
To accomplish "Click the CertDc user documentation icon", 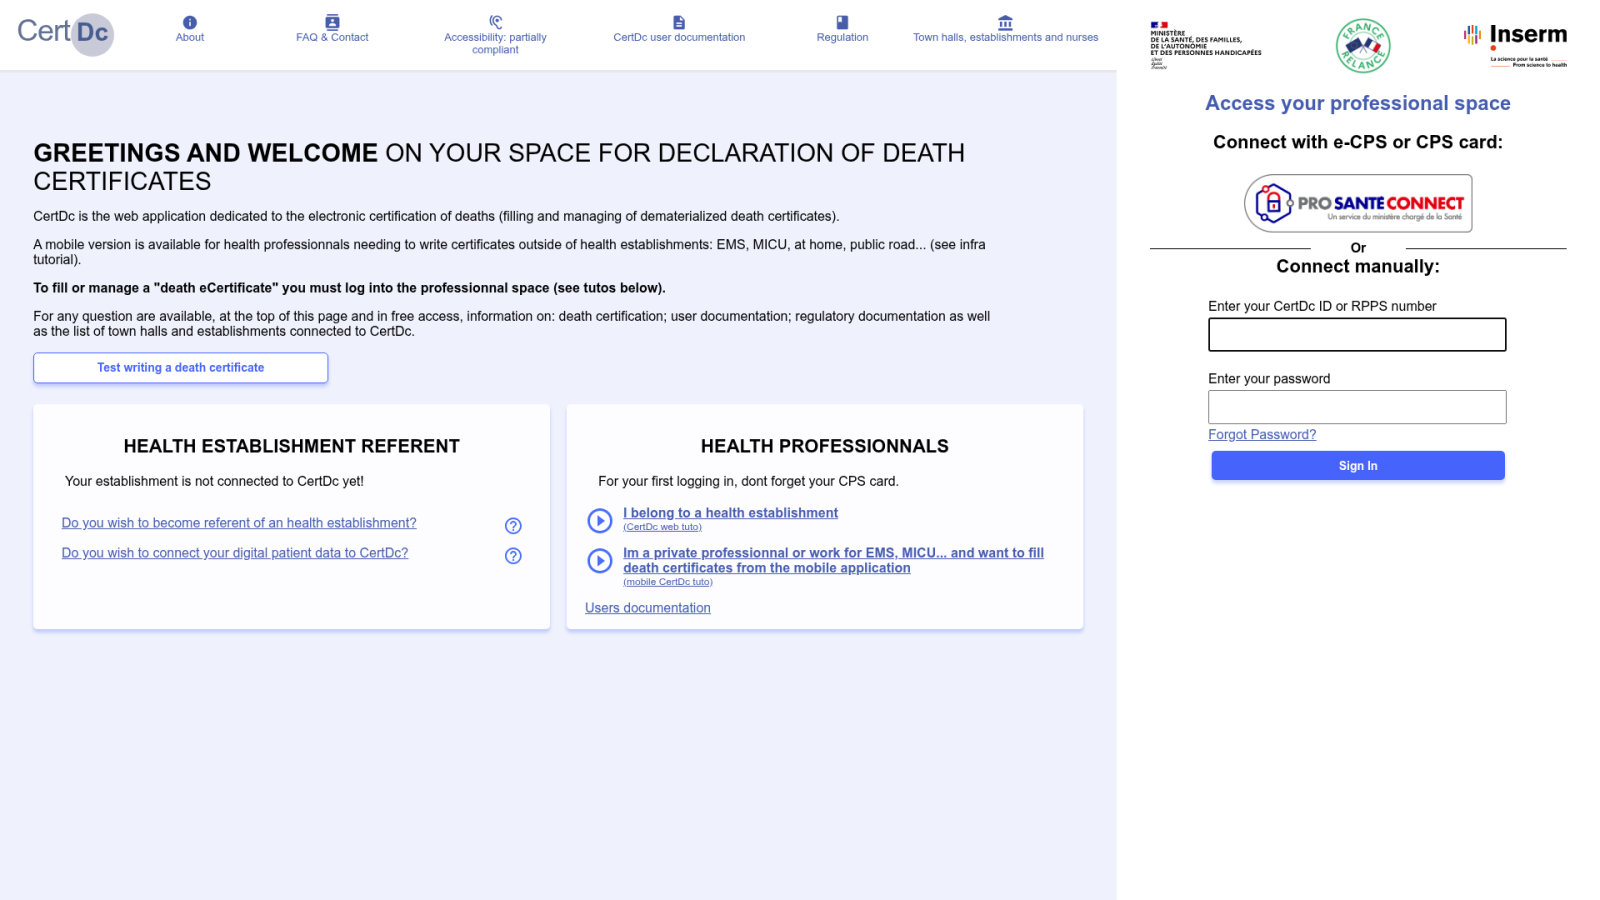I will 679,22.
